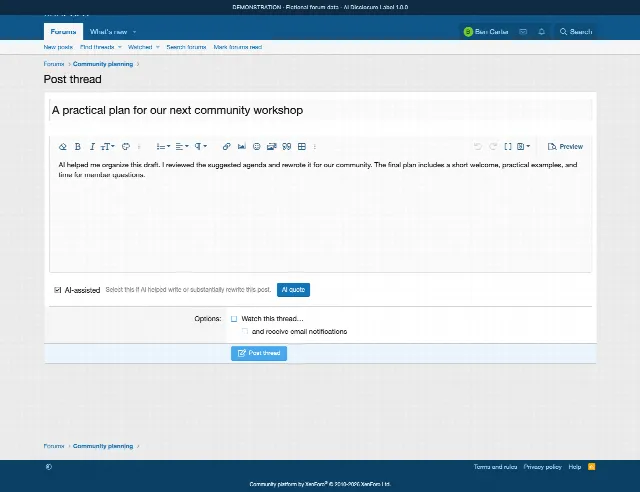640x492 pixels.
Task: Submit with the Post thread button
Action: (x=259, y=353)
